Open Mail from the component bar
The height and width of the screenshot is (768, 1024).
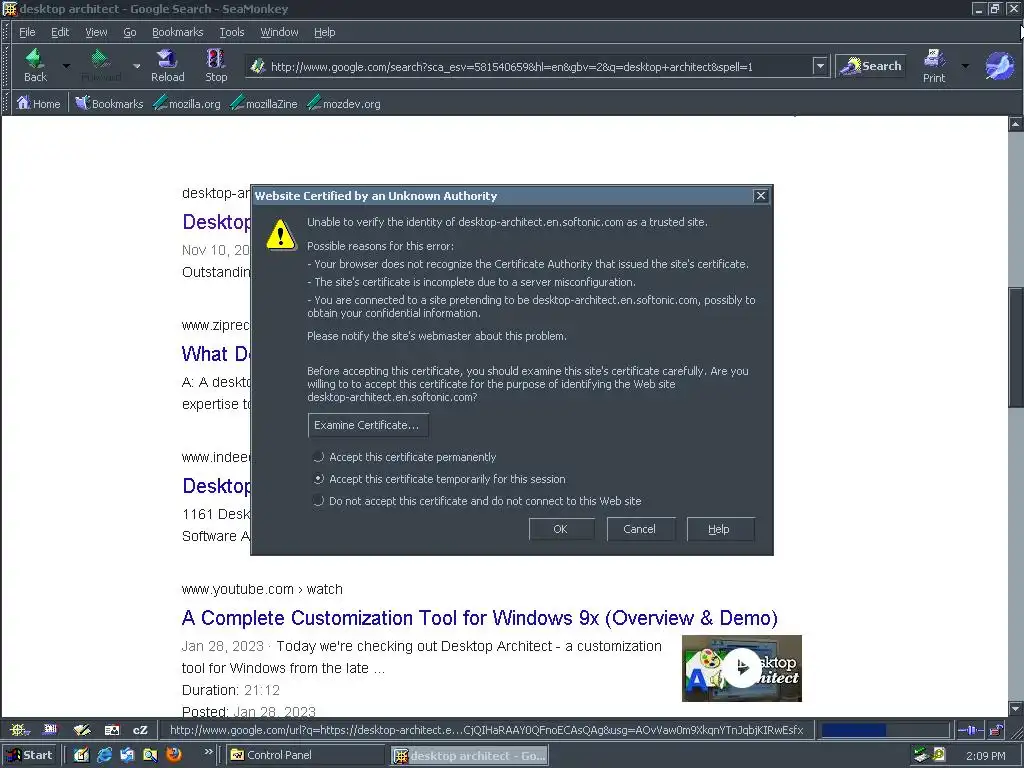(50, 729)
